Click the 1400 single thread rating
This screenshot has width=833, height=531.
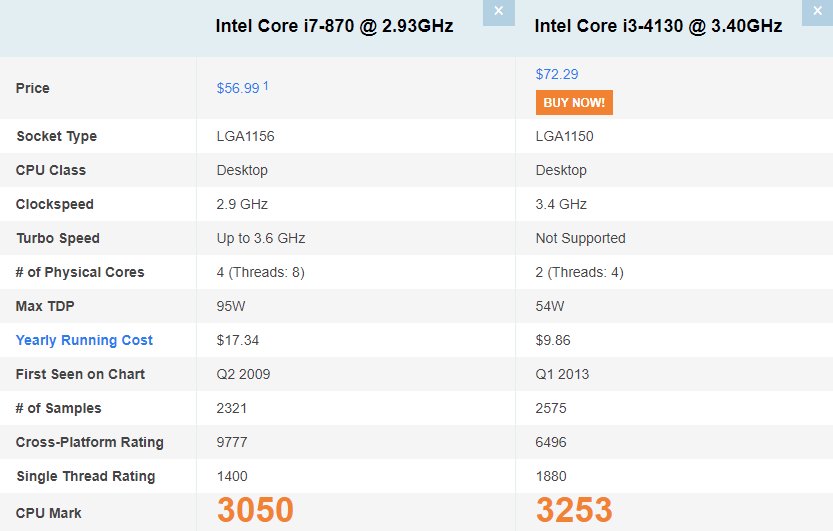click(232, 476)
